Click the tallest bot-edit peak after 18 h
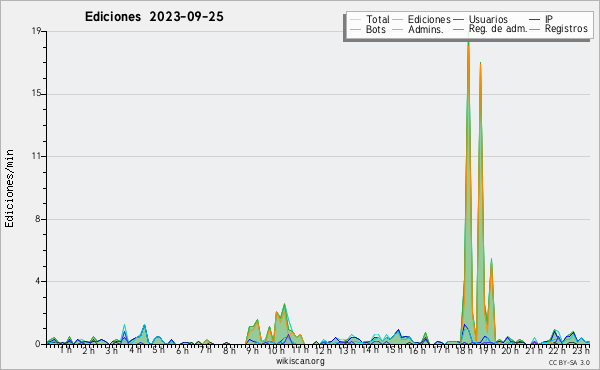 click(468, 46)
